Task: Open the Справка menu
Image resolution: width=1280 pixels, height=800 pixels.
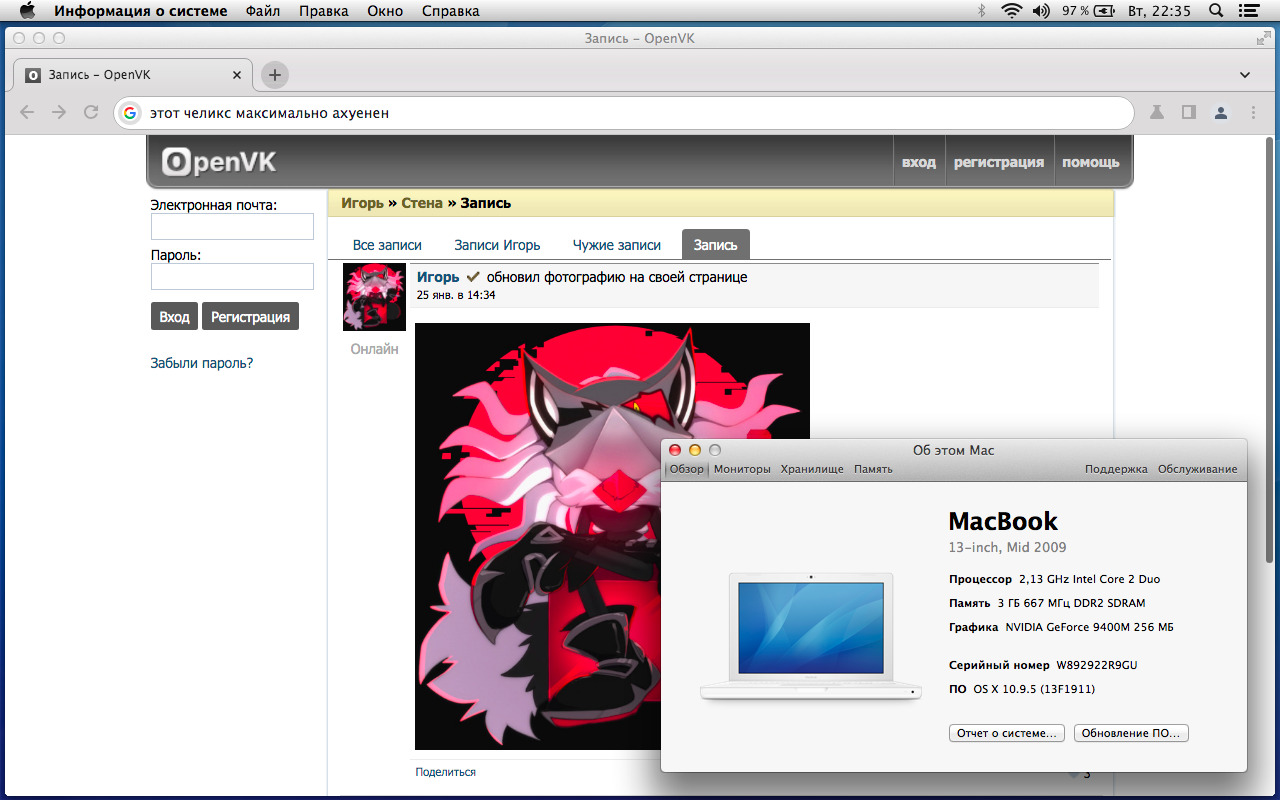Action: coord(449,11)
